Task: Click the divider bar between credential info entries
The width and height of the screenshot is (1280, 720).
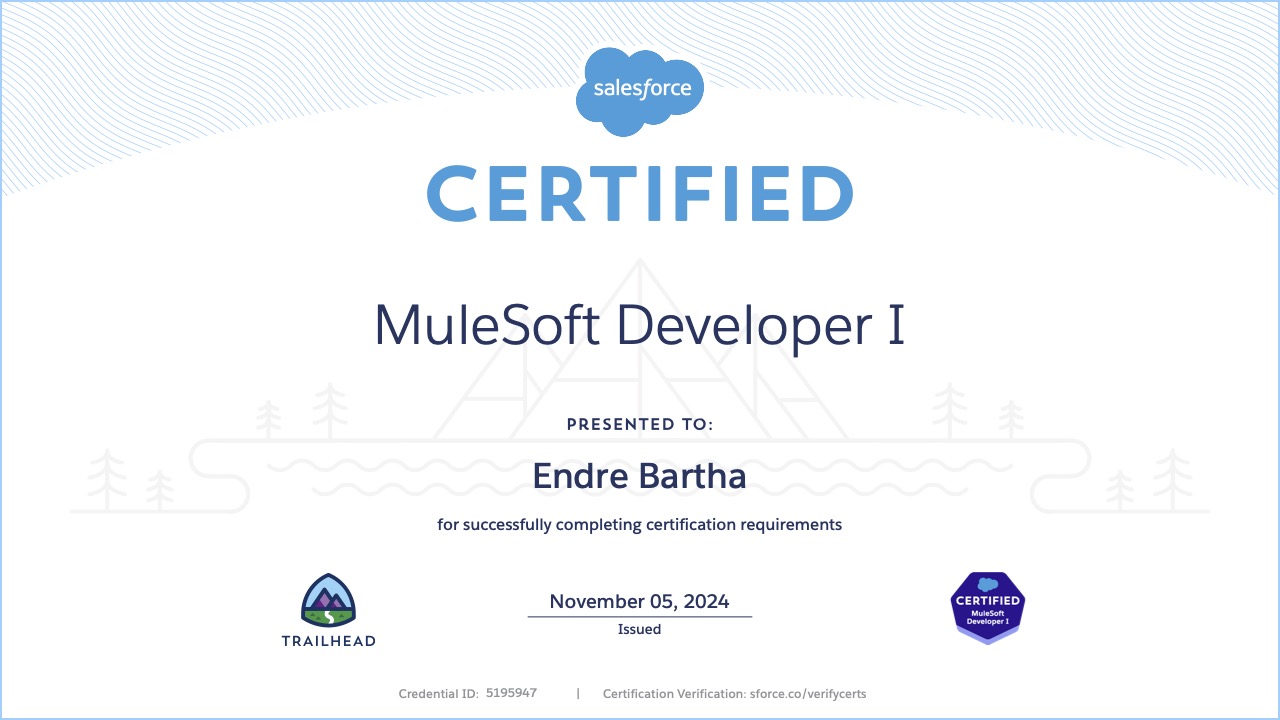Action: click(578, 692)
